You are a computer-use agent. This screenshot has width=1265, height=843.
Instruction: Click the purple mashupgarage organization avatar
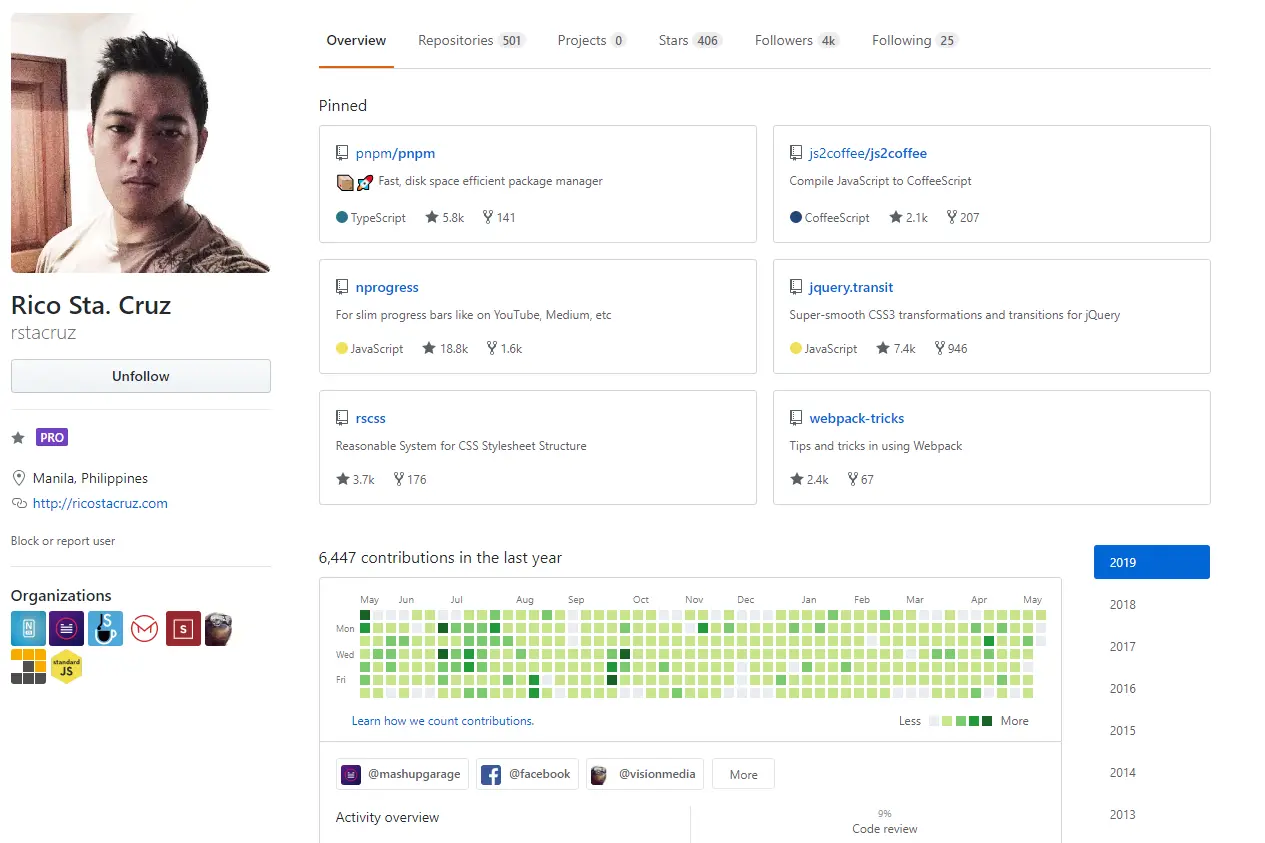click(66, 628)
